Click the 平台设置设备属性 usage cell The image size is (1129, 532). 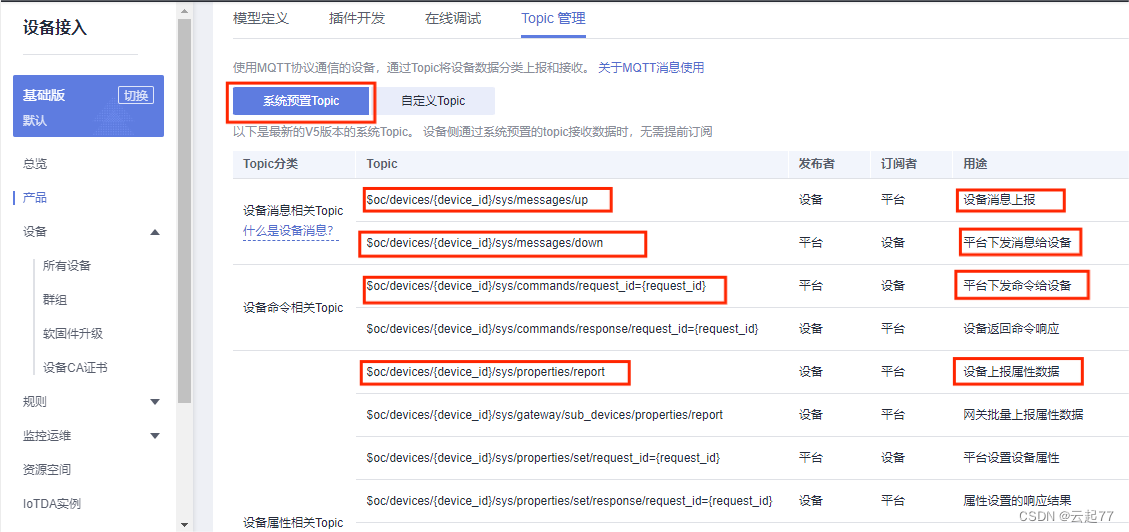click(x=1011, y=458)
